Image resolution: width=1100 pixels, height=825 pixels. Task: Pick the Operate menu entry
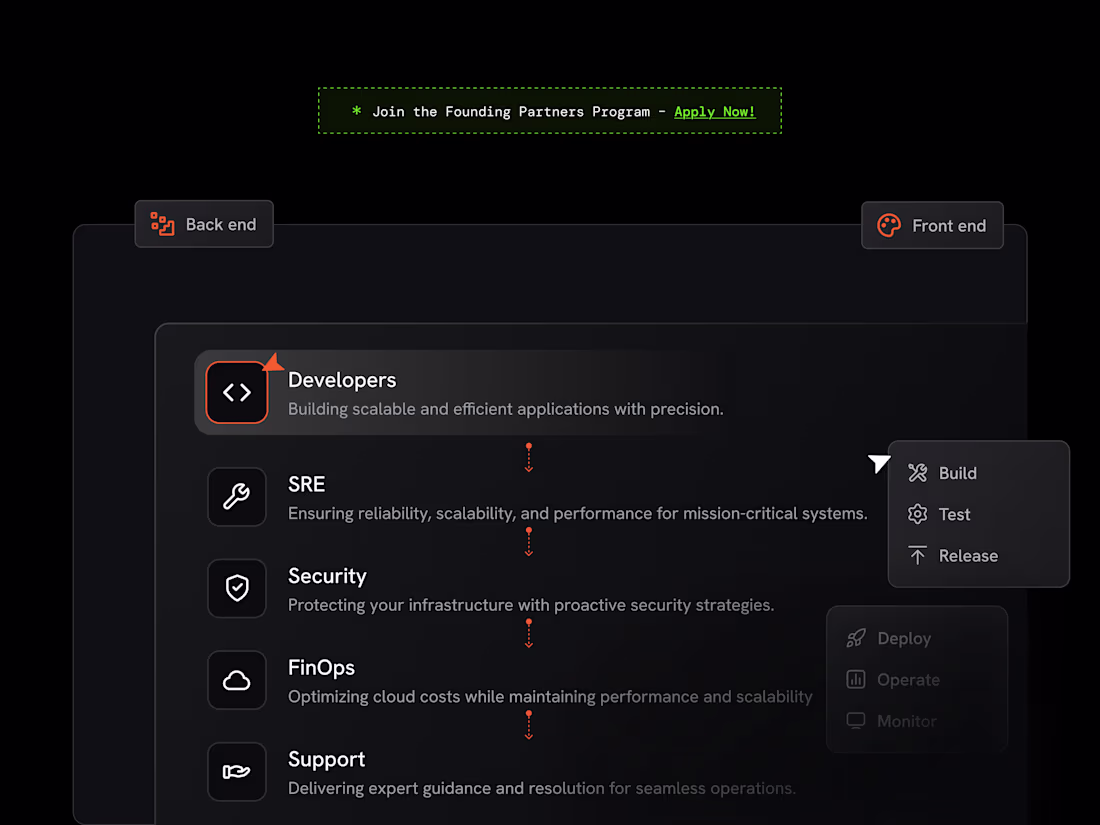point(908,680)
